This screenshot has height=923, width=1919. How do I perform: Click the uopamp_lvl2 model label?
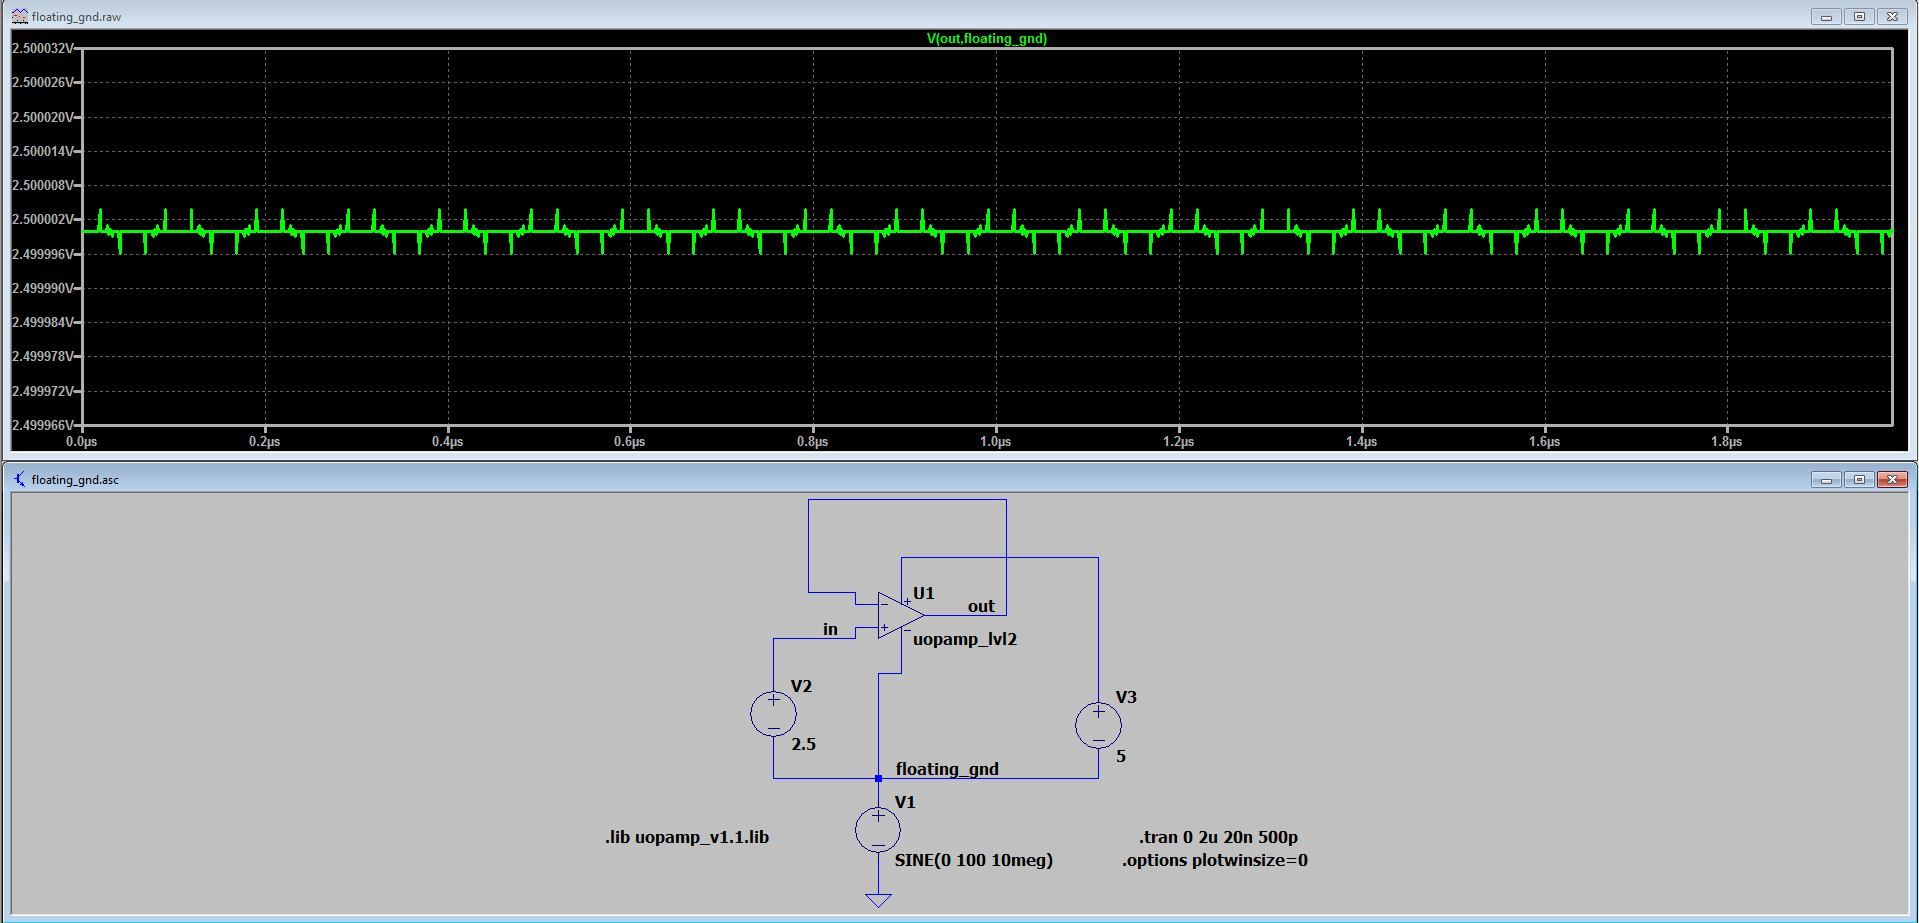click(965, 639)
